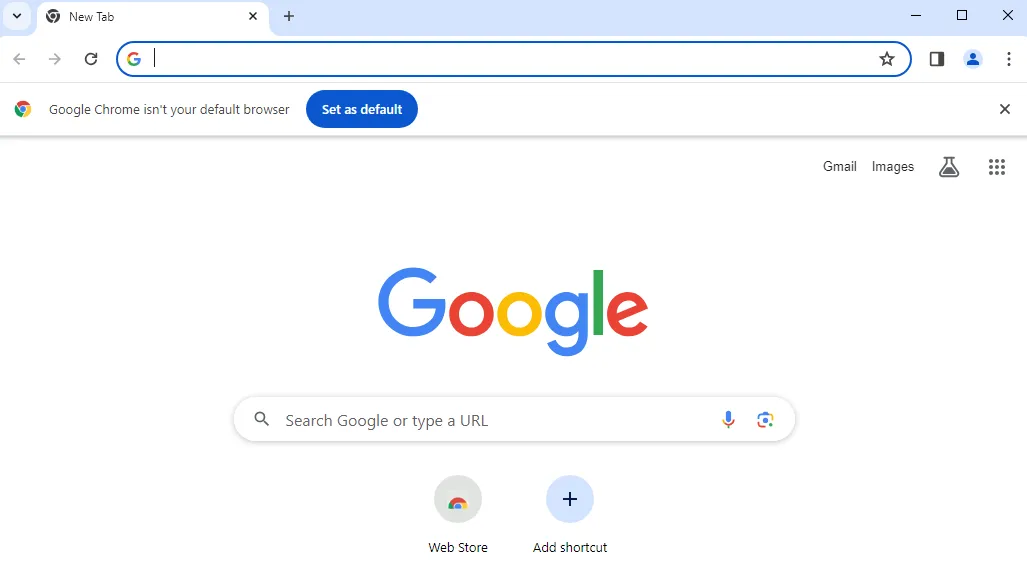Go back to previous page

[20, 59]
